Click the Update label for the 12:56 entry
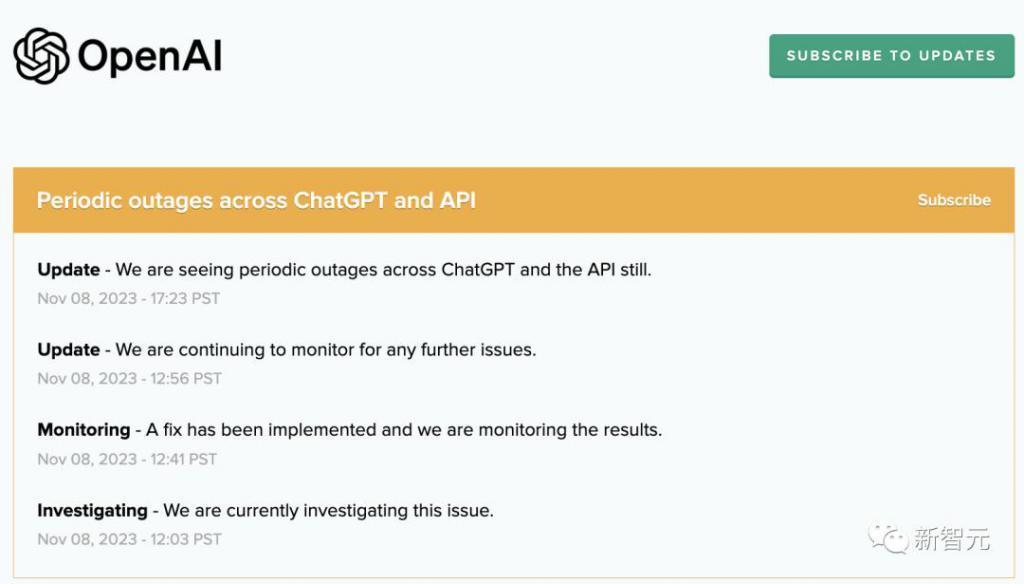Screen dimensions: 1024x584 pyautogui.click(x=68, y=350)
